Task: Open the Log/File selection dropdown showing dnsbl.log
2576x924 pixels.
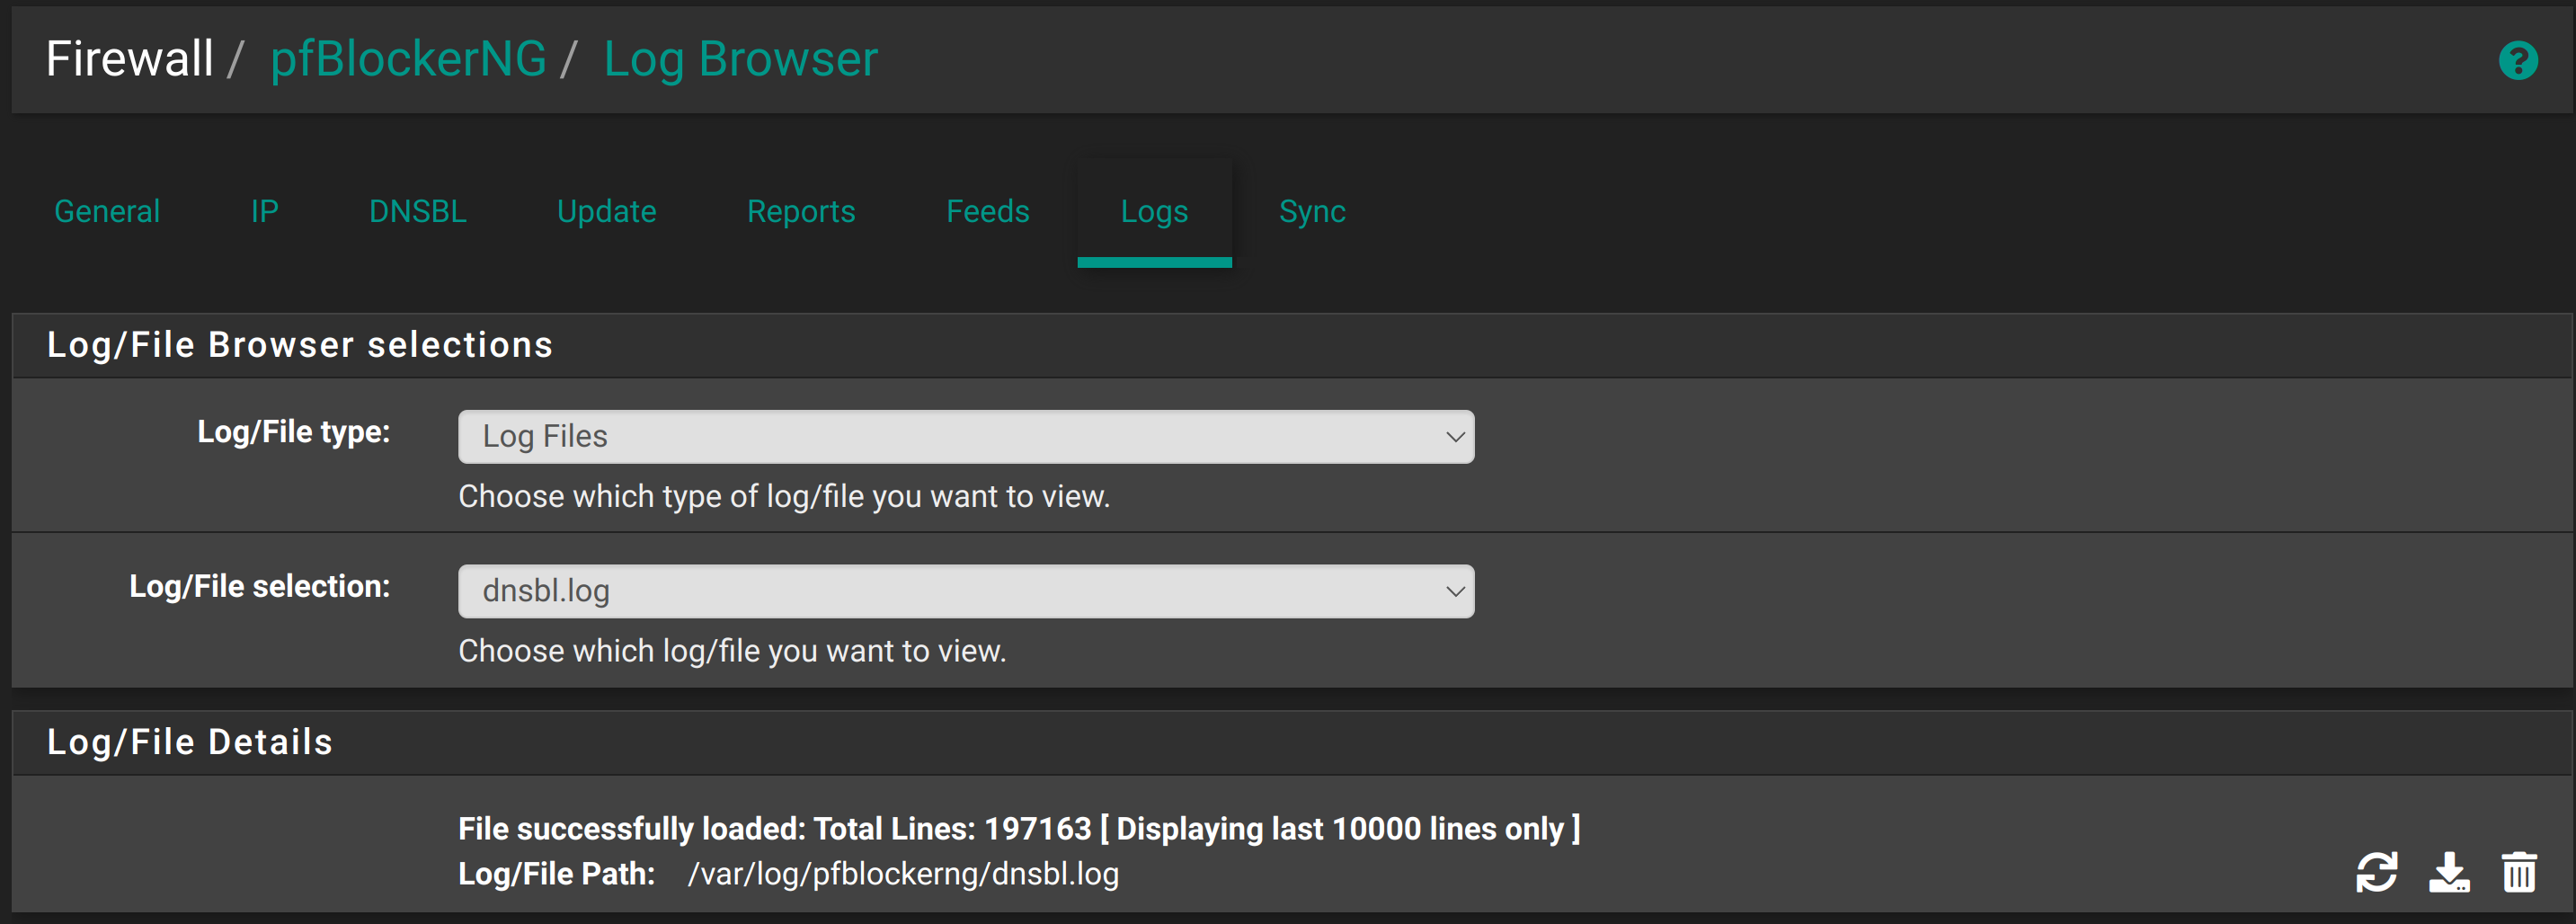Action: pos(965,592)
